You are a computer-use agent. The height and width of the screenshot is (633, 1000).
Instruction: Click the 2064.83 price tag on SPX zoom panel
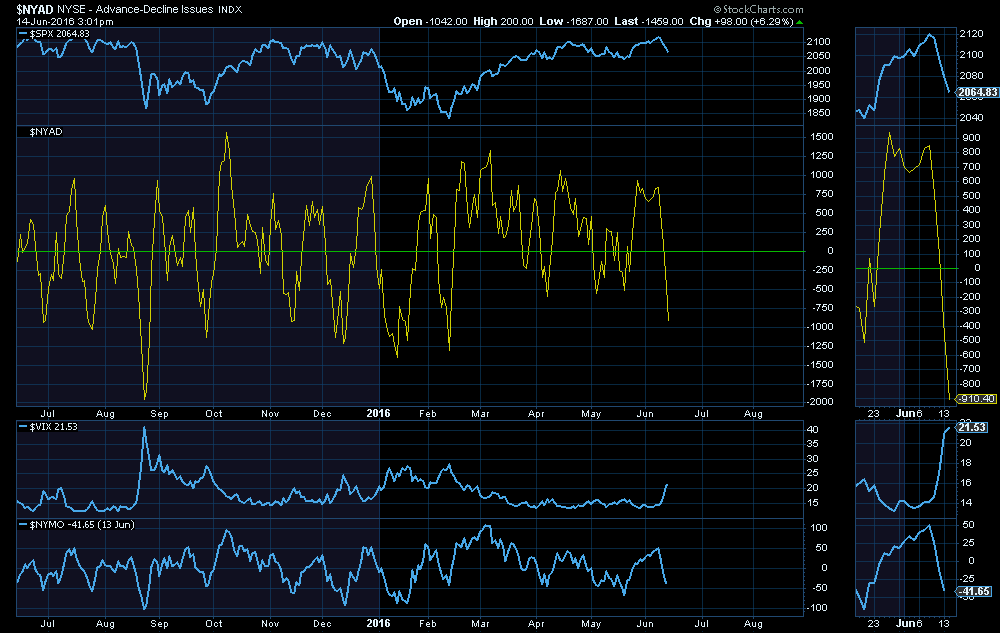point(978,93)
